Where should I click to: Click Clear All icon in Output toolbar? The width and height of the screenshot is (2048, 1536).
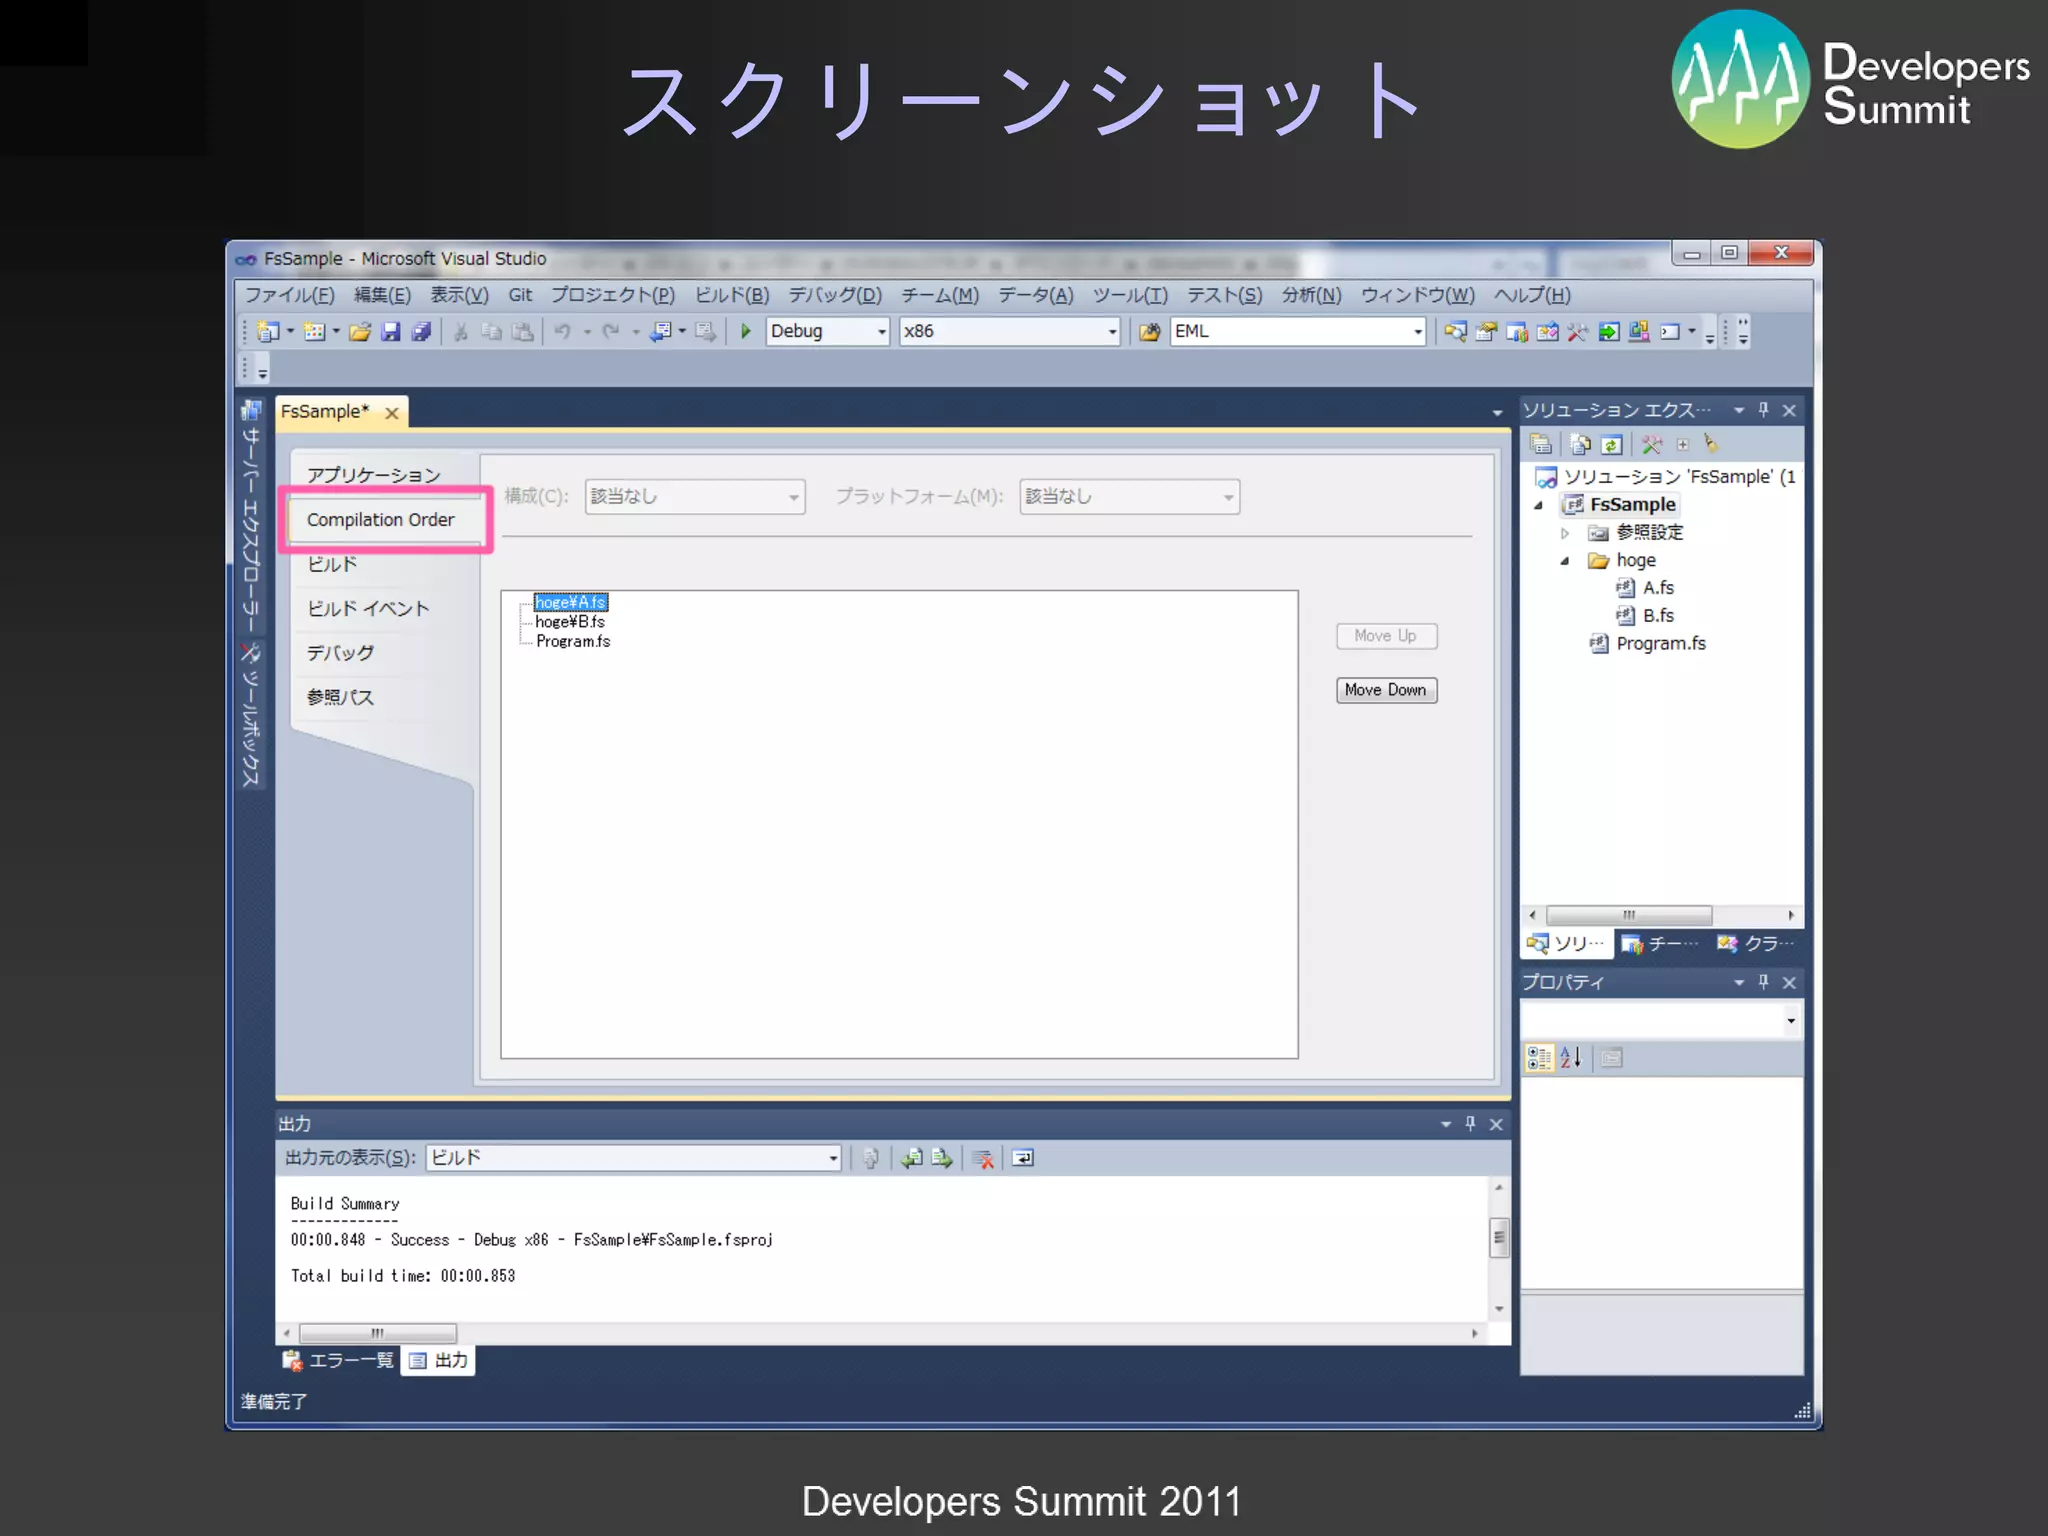[984, 1158]
